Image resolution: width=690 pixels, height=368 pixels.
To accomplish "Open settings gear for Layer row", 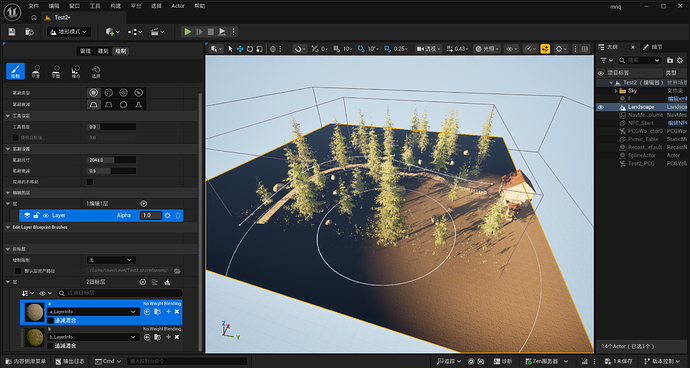I will [x=167, y=216].
